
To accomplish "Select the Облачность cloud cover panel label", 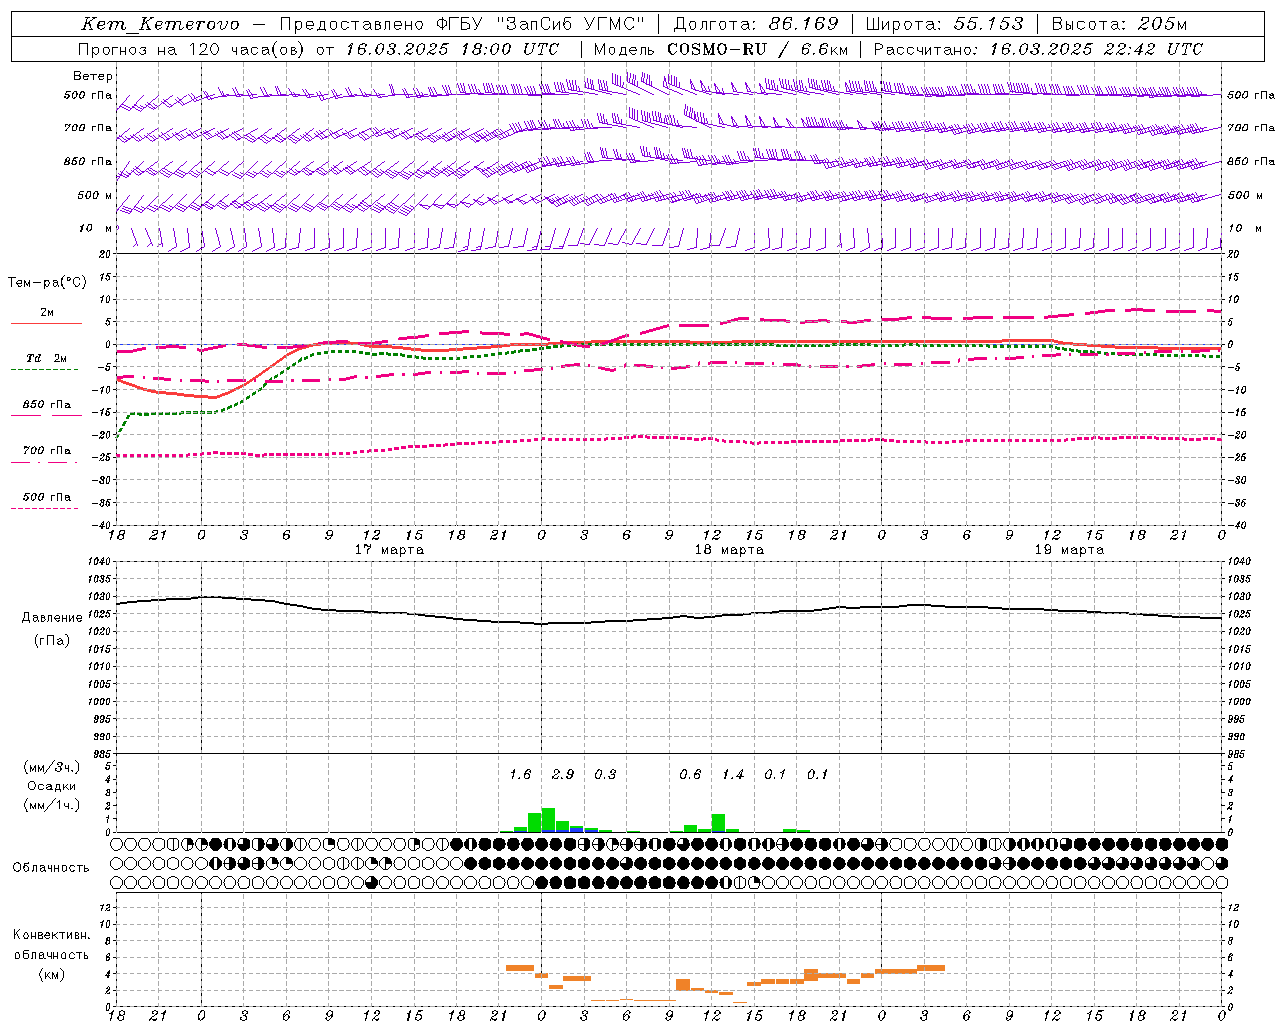I will pos(51,868).
